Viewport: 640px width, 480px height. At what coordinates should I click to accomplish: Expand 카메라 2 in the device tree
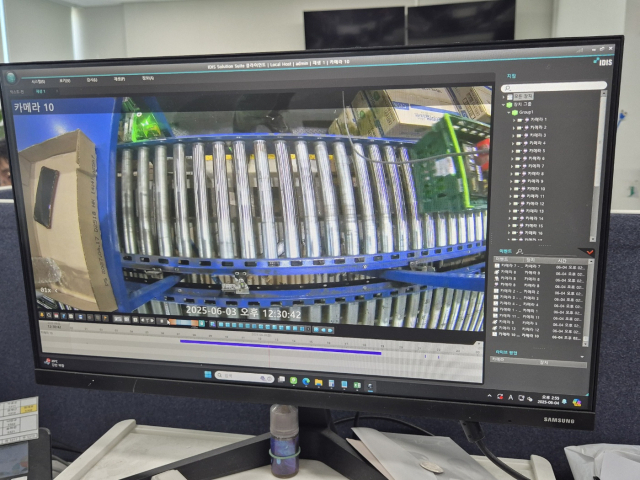pos(513,128)
